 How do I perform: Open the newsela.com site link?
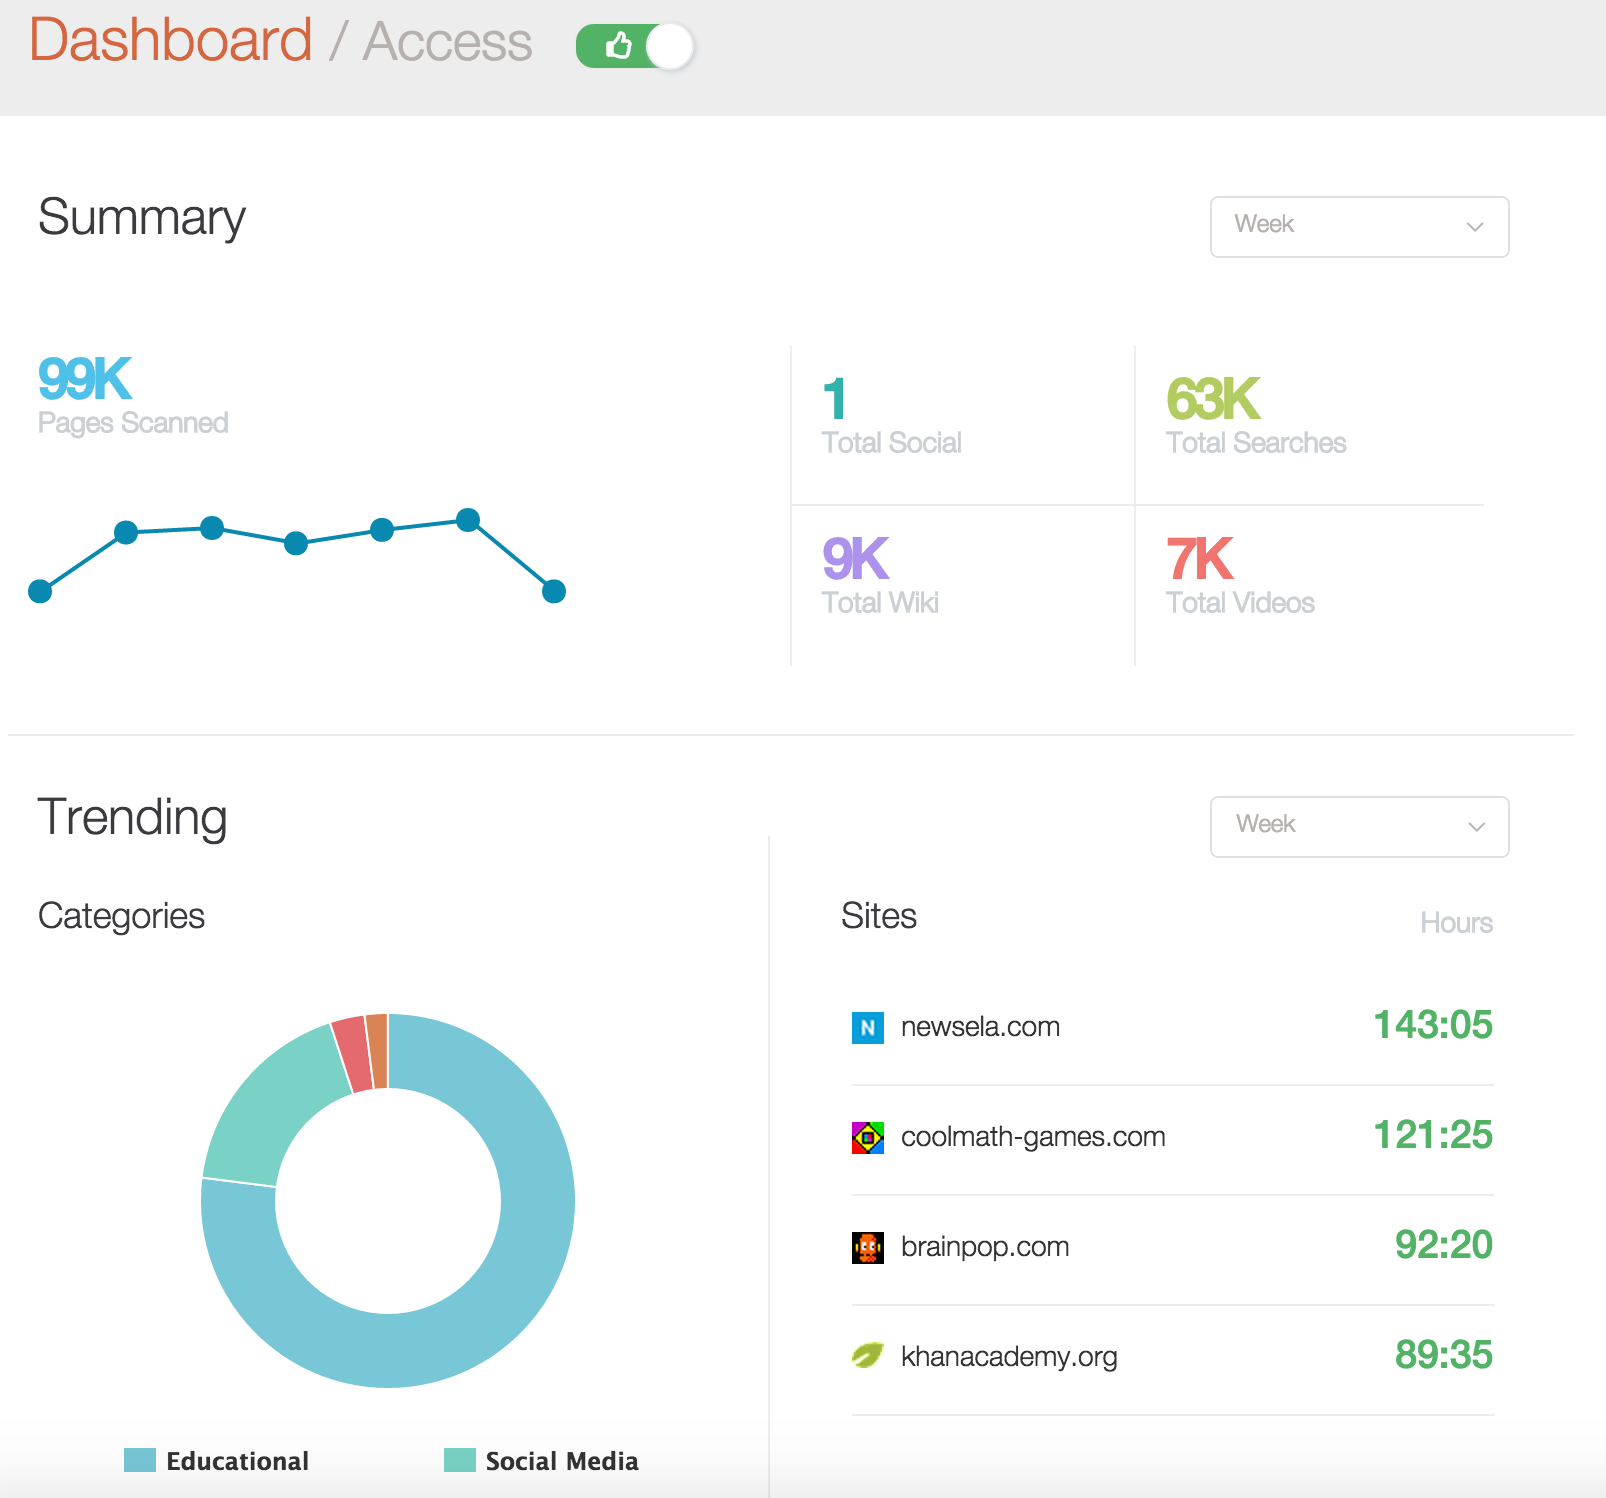click(980, 1027)
